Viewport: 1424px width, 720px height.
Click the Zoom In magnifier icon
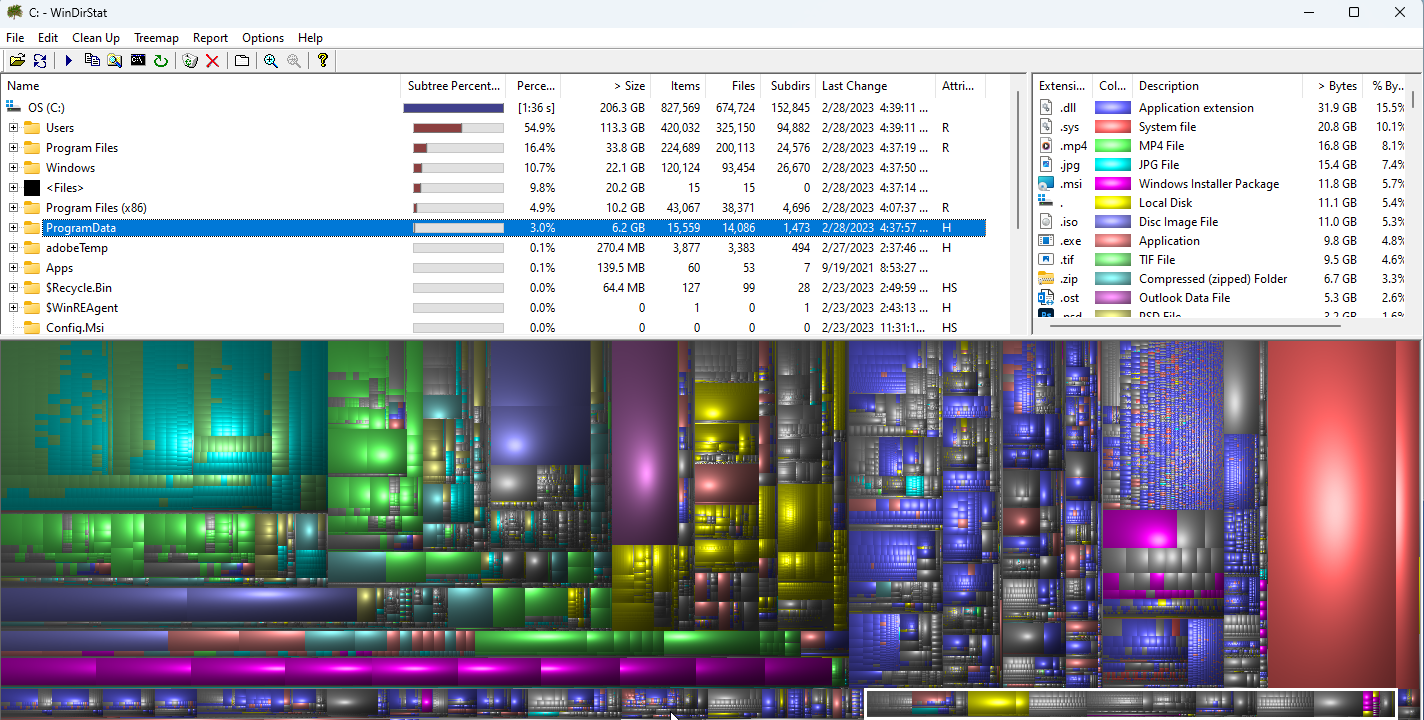[271, 61]
